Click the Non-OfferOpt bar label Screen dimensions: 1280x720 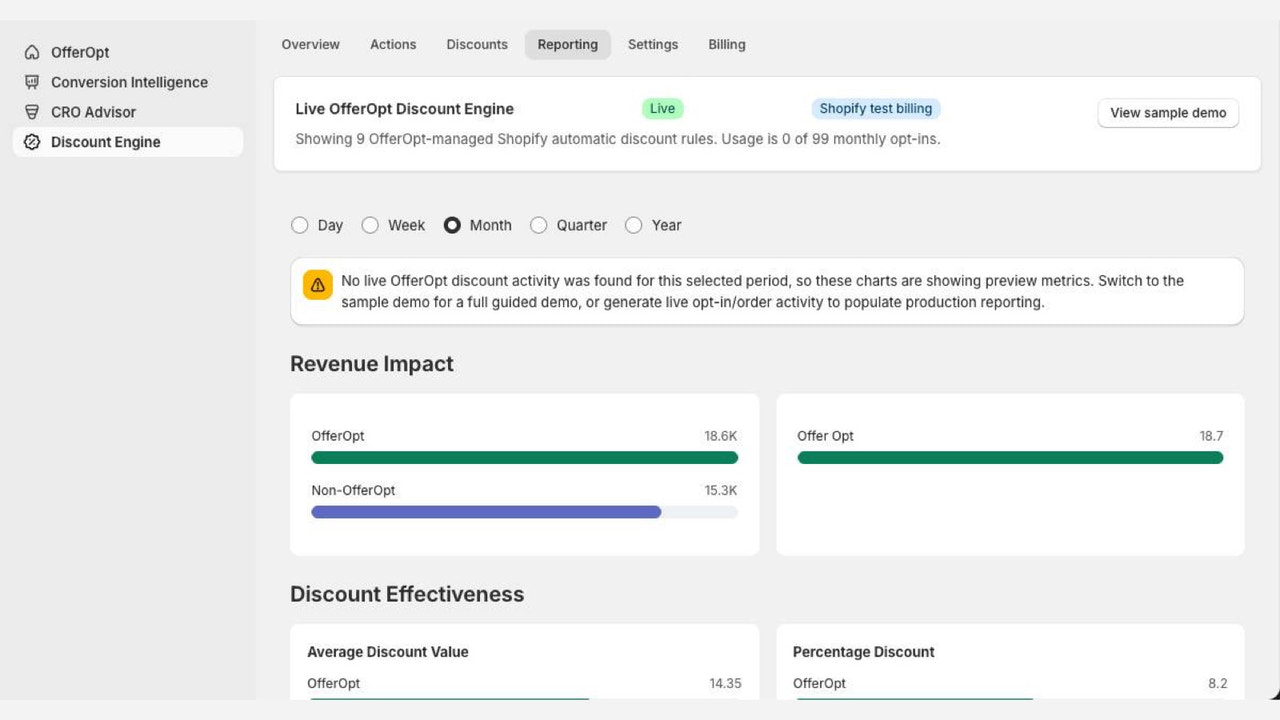353,490
